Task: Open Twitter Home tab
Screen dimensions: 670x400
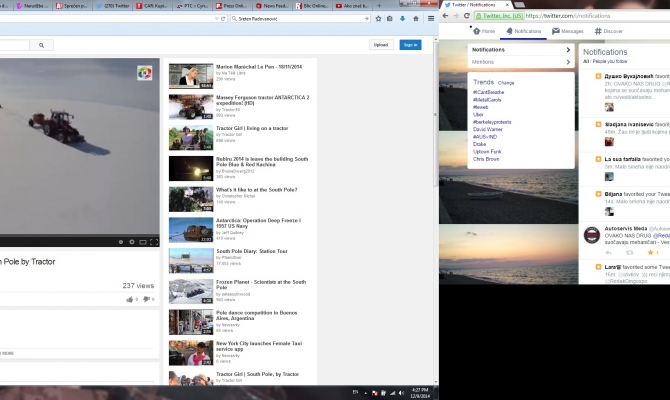Action: pos(485,31)
